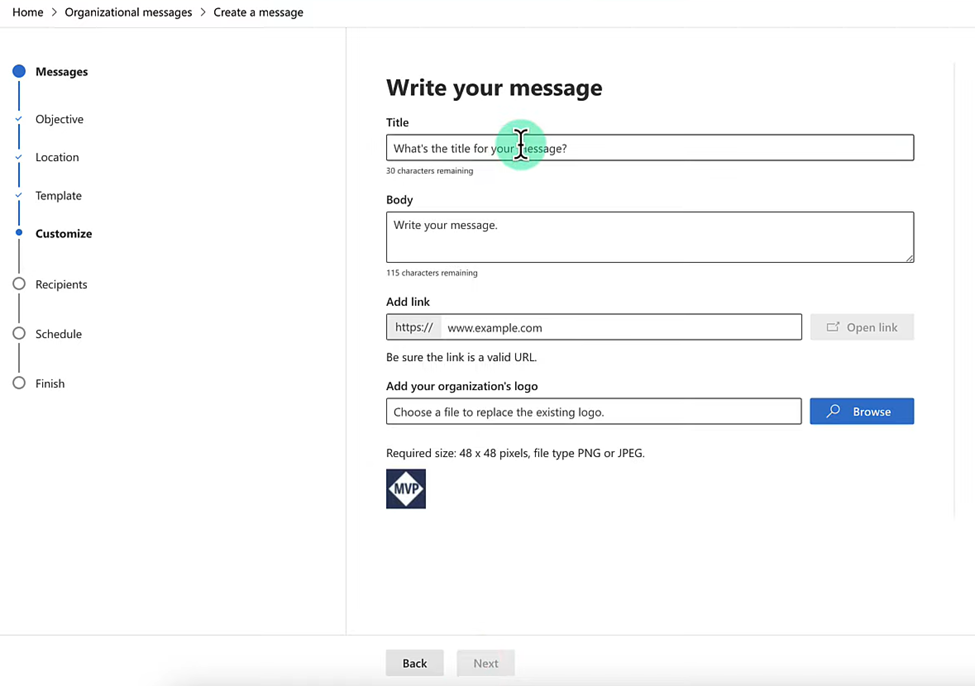Jump to the Recipients step
This screenshot has height=686, width=975.
(61, 284)
